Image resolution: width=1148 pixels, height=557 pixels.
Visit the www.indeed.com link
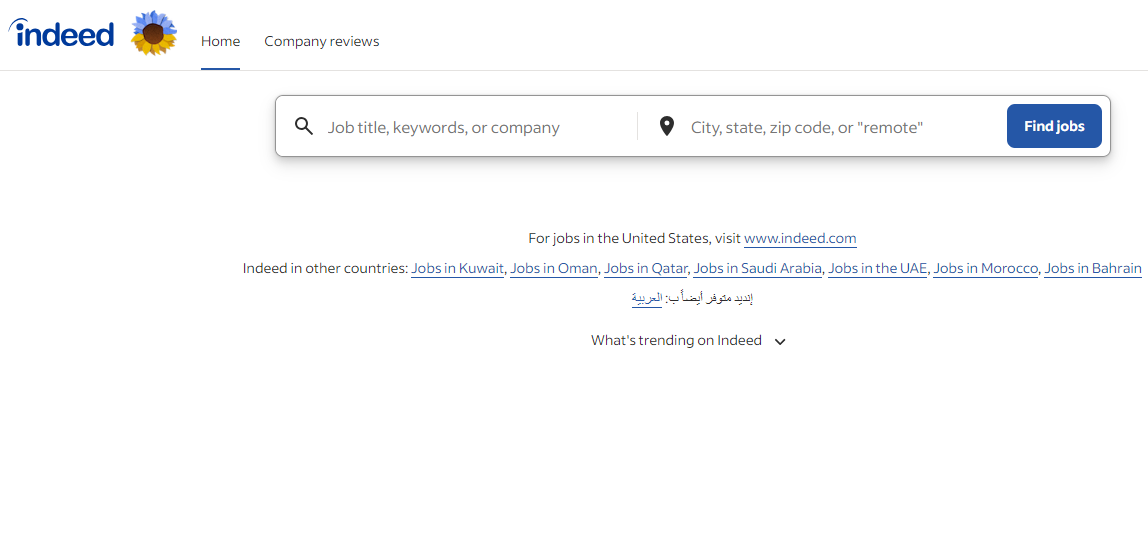(800, 238)
